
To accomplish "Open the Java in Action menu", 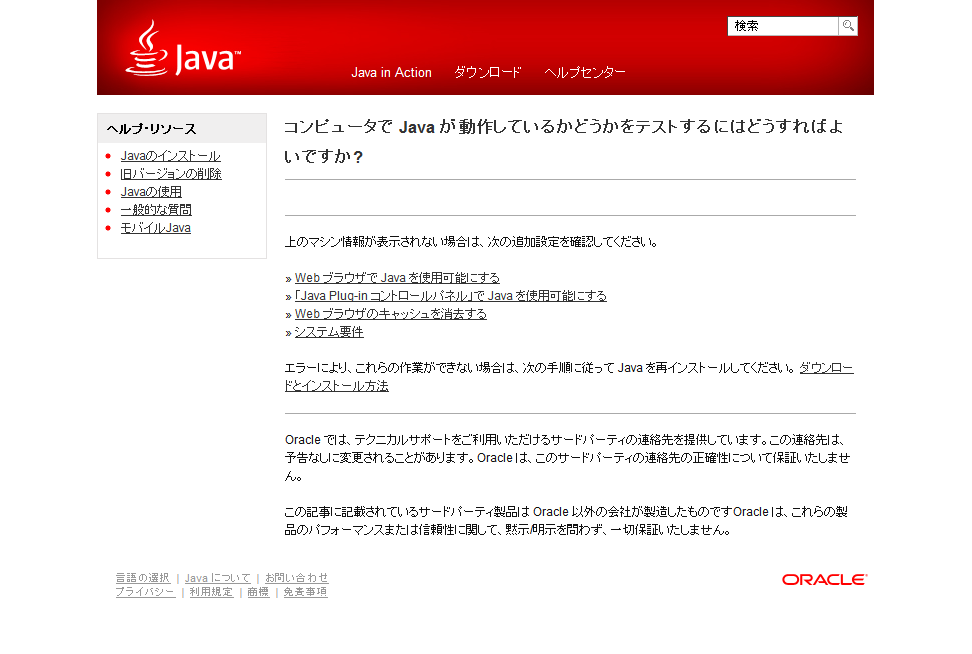I will tap(391, 73).
